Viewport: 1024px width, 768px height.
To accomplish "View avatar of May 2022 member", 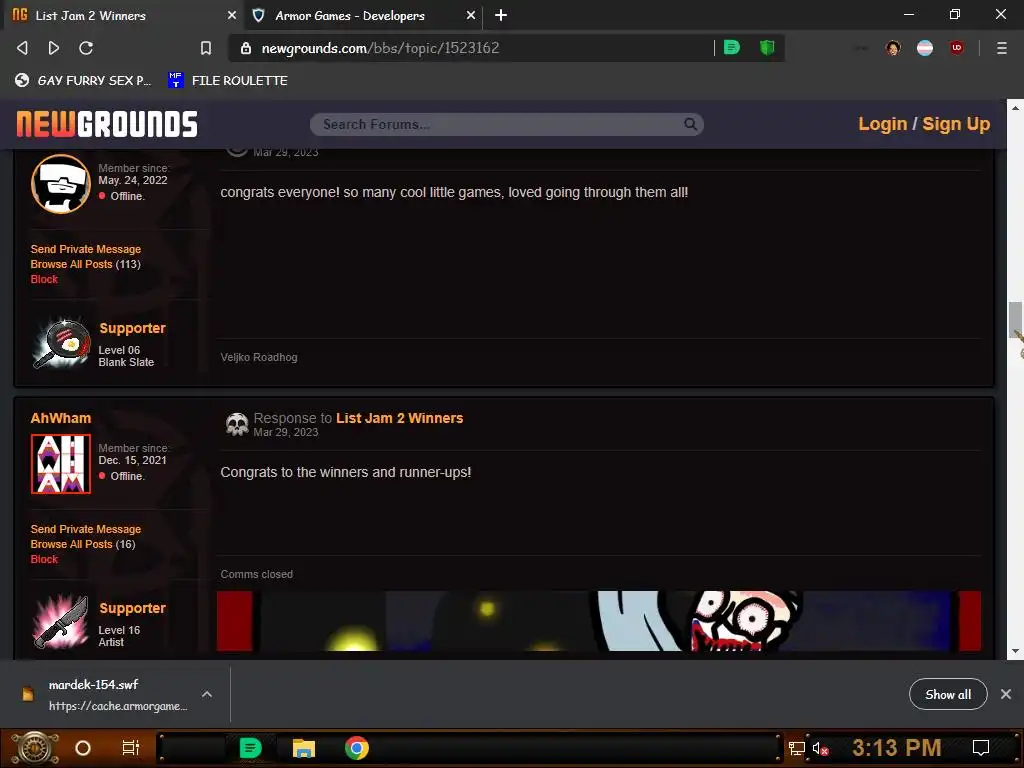I will 61,184.
